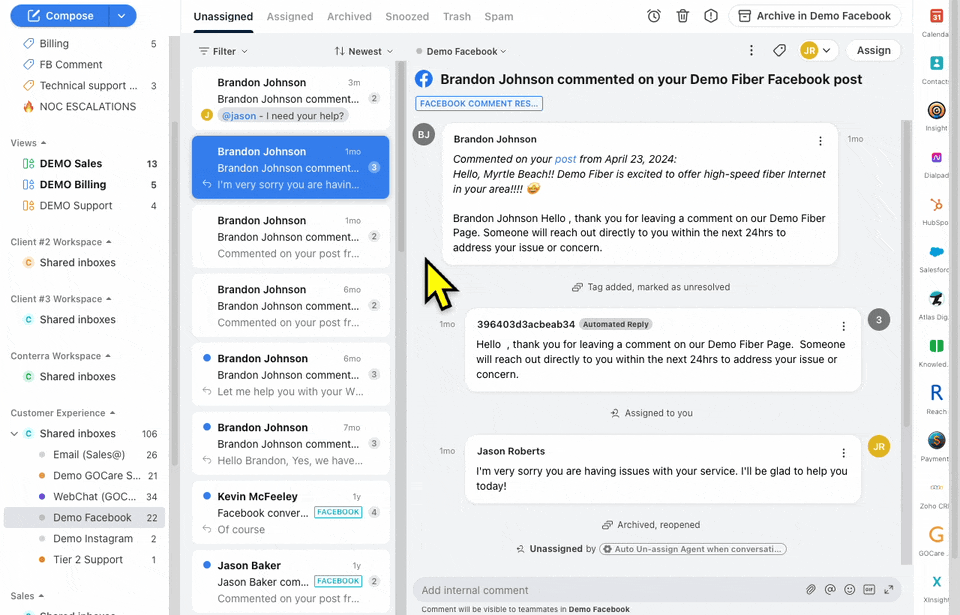Click the snooze clock icon
960x615 pixels.
(654, 17)
